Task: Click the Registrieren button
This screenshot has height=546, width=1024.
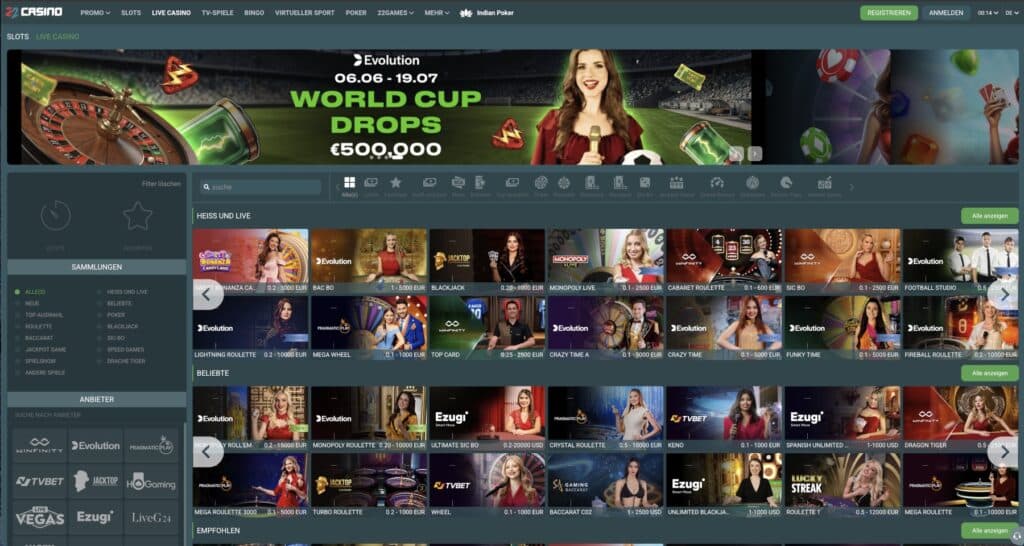Action: coord(889,13)
